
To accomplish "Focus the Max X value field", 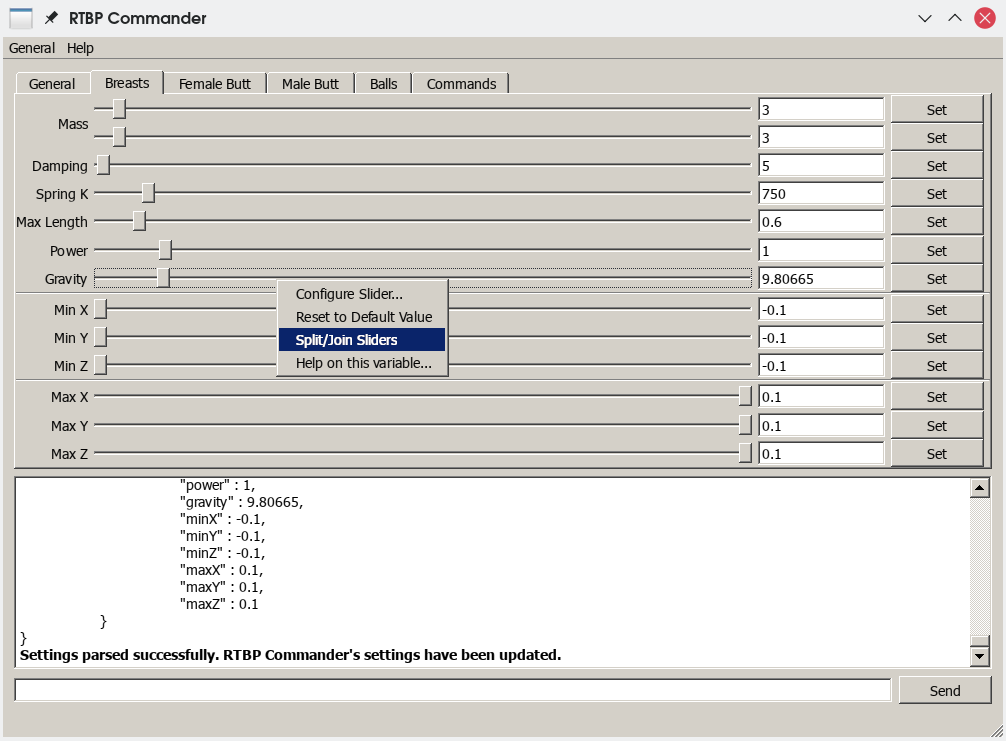I will (821, 397).
